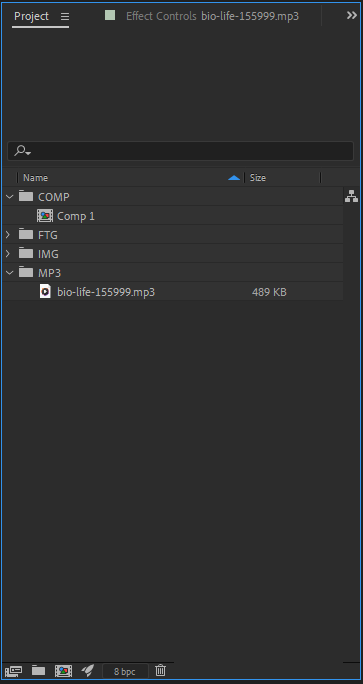Viewport: 363px width, 684px height.
Task: Click the new composition icon
Action: coord(63,670)
